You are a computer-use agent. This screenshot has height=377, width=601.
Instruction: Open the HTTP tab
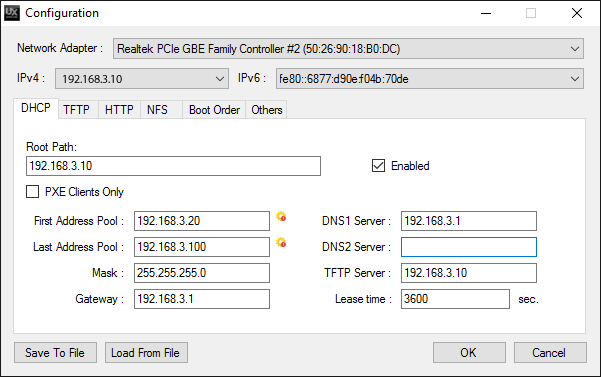coord(119,110)
